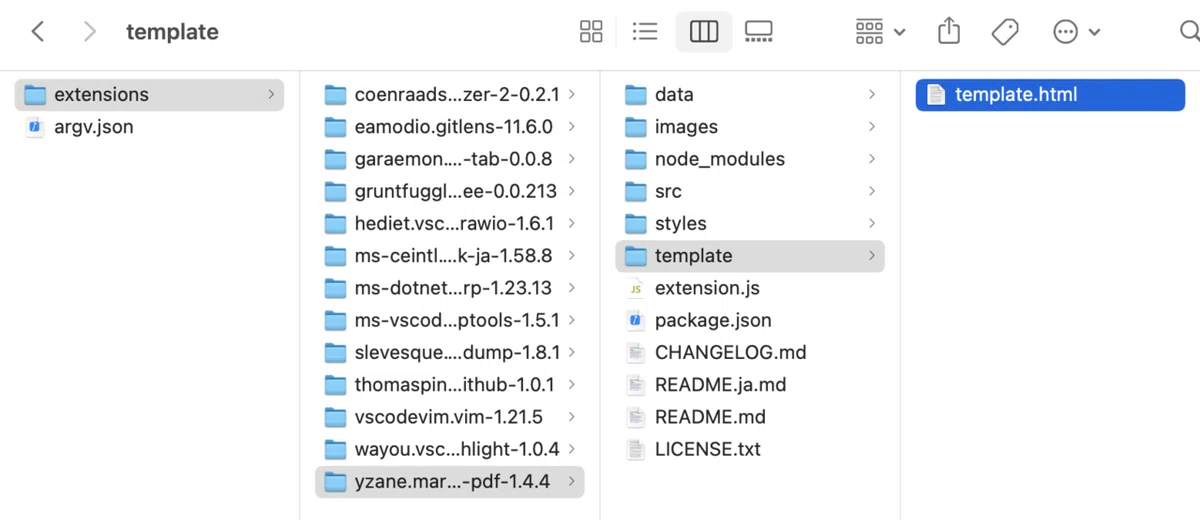The image size is (1200, 520).
Task: Select eamodio.gitlens-11.6.0 folder icon
Action: tap(335, 127)
